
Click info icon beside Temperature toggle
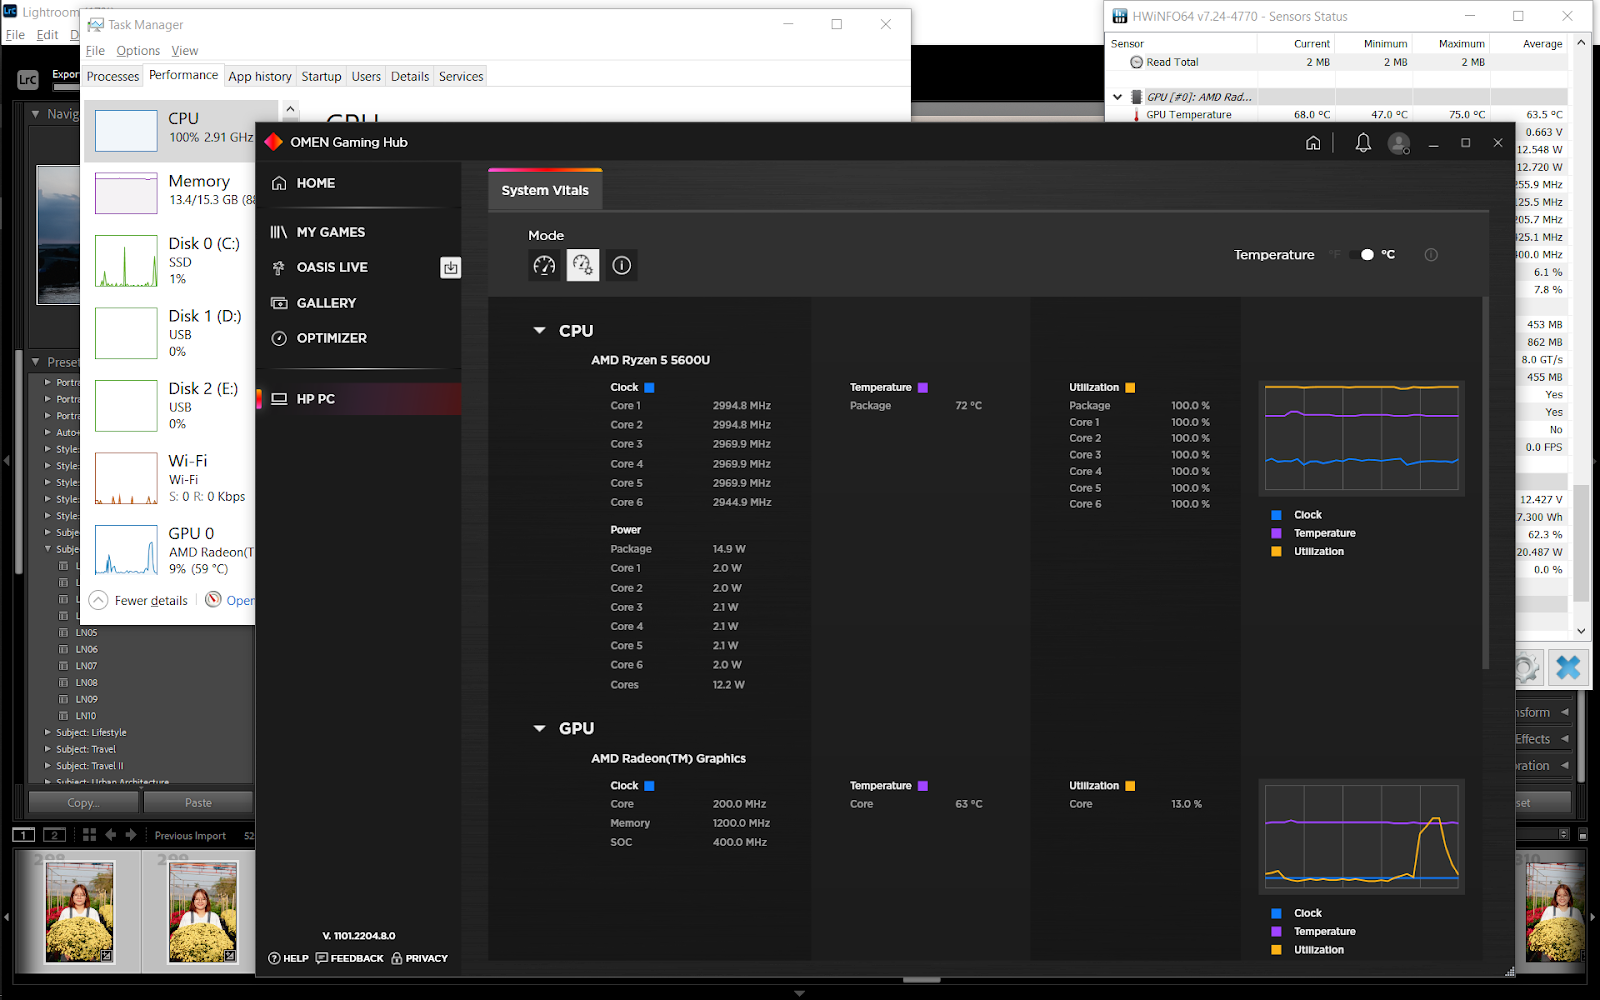[1431, 255]
